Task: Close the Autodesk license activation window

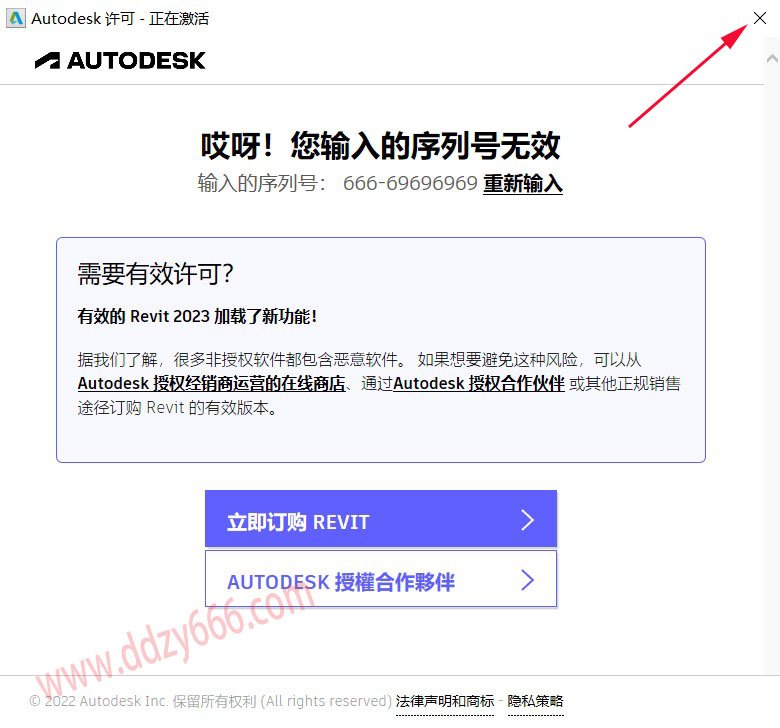Action: pos(759,18)
